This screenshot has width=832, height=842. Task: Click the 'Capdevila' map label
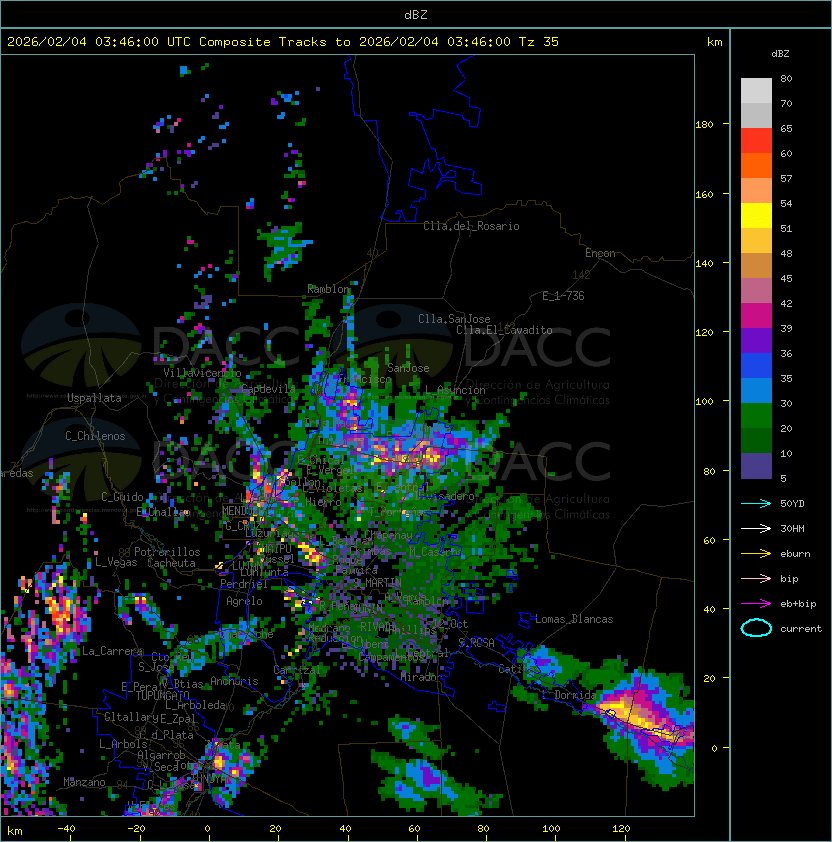268,389
